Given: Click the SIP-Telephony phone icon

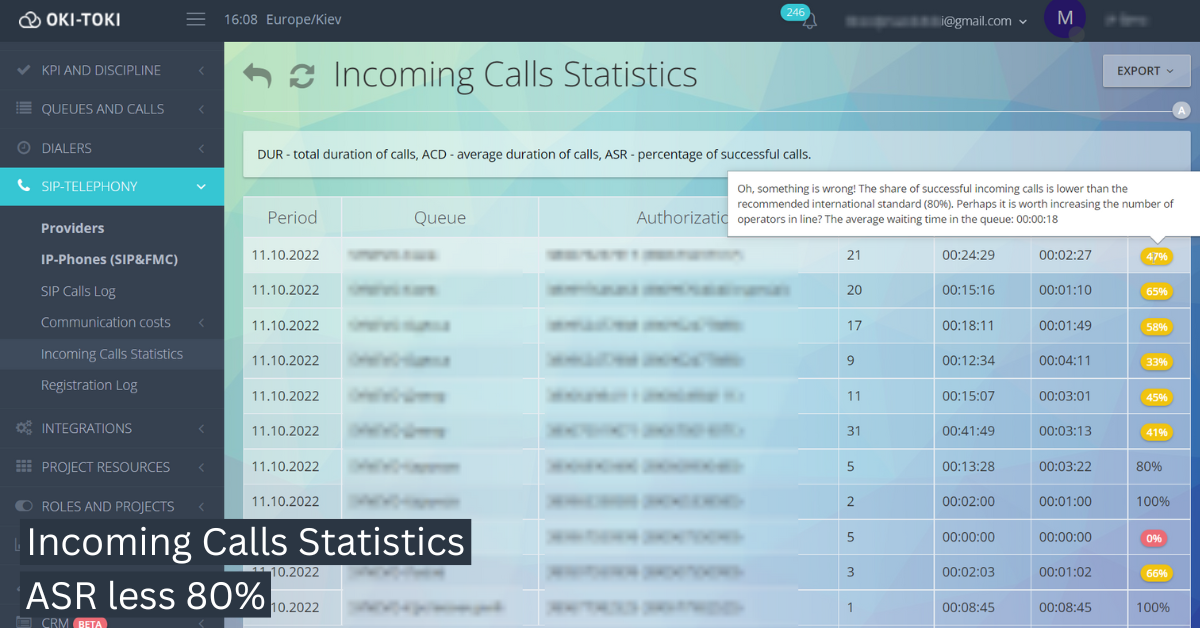Looking at the screenshot, I should (x=24, y=186).
